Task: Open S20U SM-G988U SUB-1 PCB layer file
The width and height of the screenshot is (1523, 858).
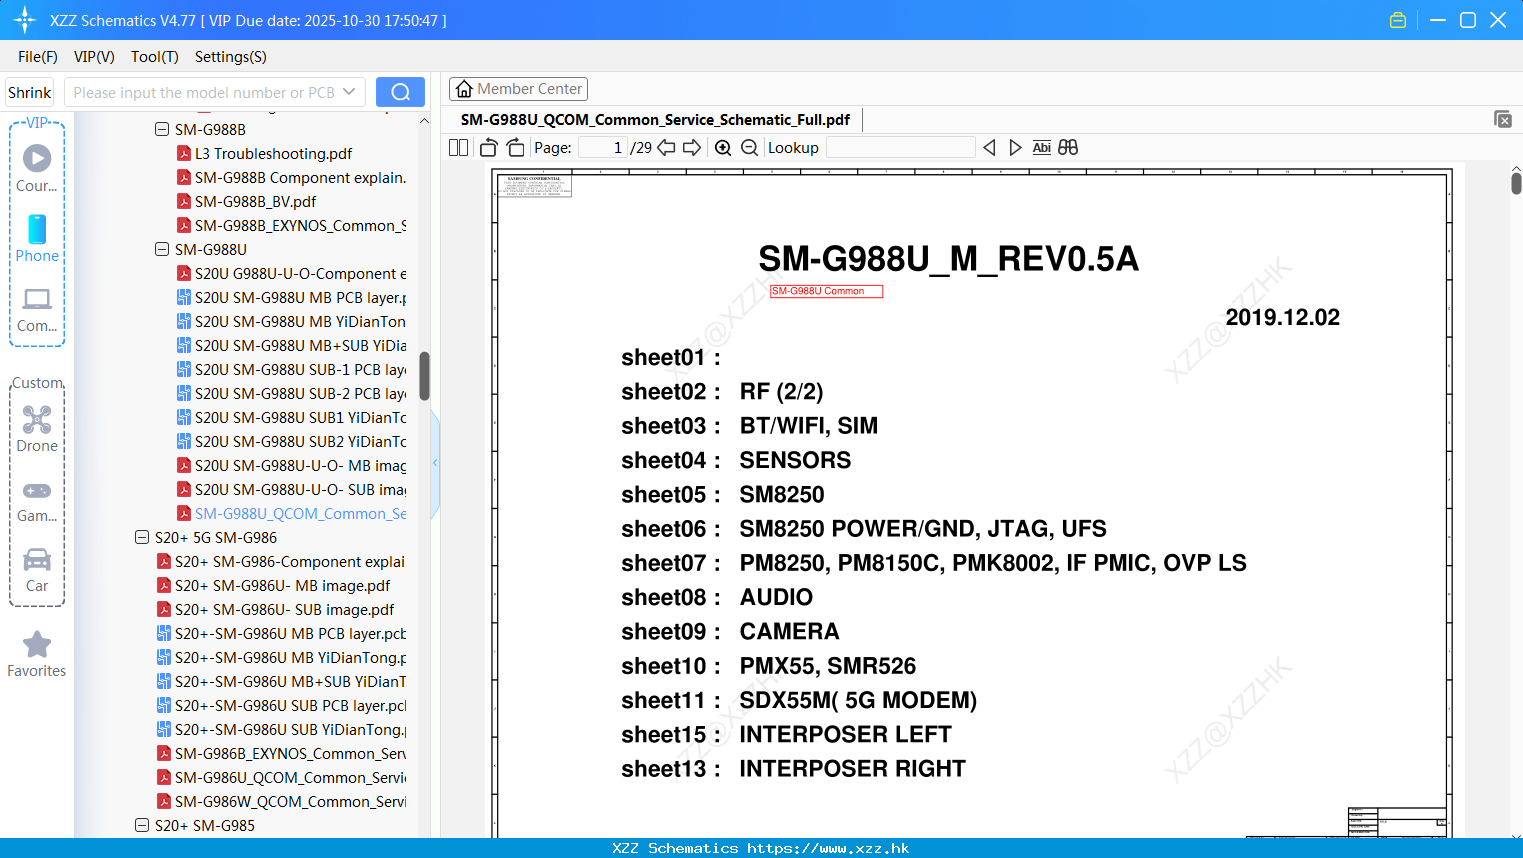Action: click(291, 369)
